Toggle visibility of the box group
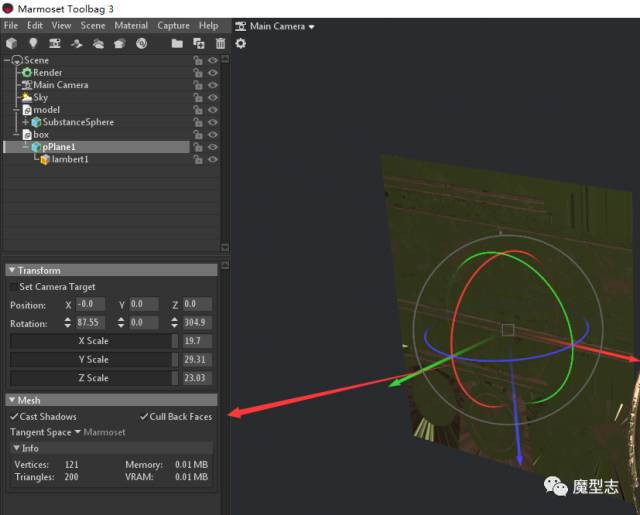 pyautogui.click(x=213, y=135)
